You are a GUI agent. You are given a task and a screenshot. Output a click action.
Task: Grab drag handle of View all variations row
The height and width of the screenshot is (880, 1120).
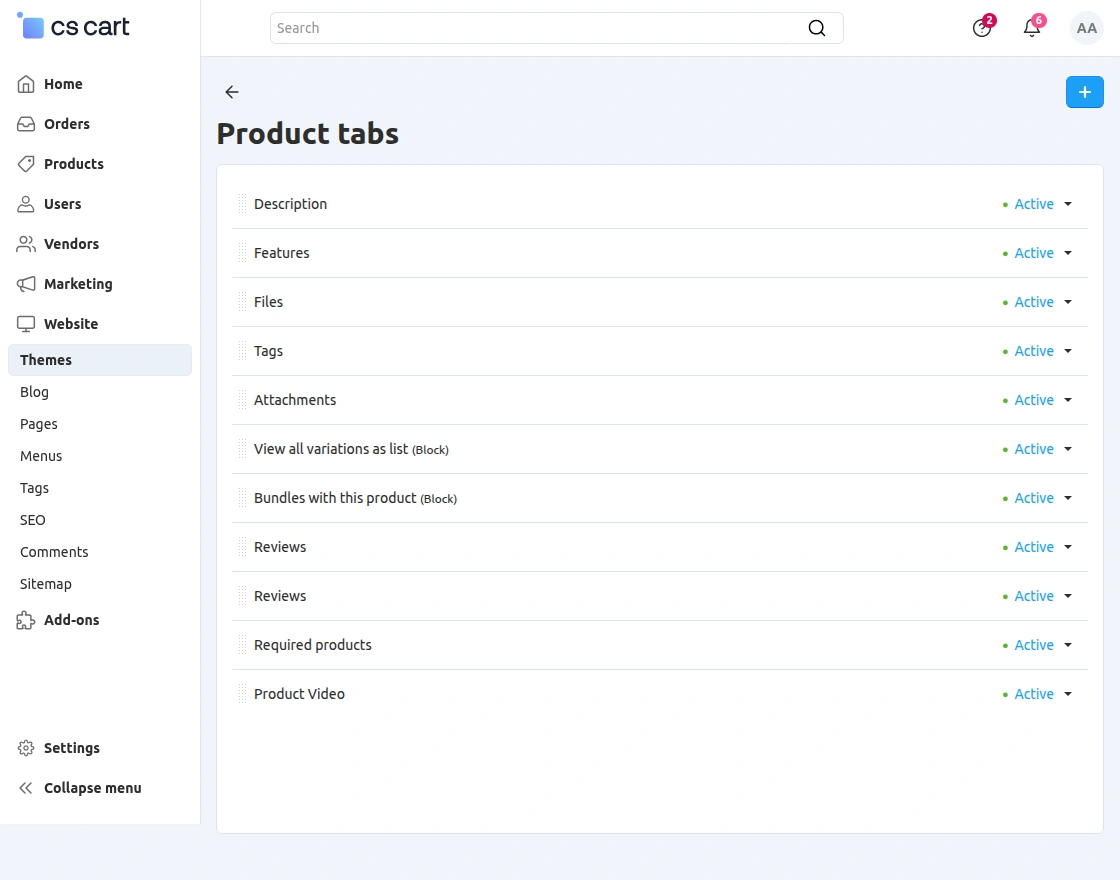242,449
